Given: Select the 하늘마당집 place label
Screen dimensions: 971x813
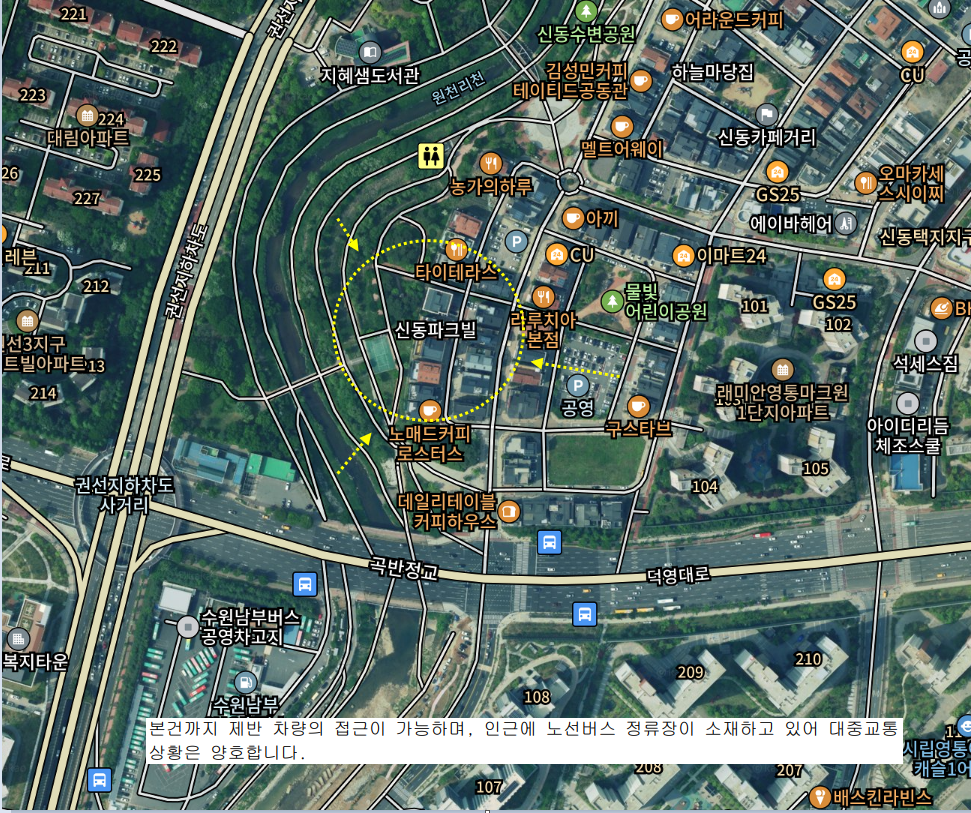Looking at the screenshot, I should [x=713, y=72].
